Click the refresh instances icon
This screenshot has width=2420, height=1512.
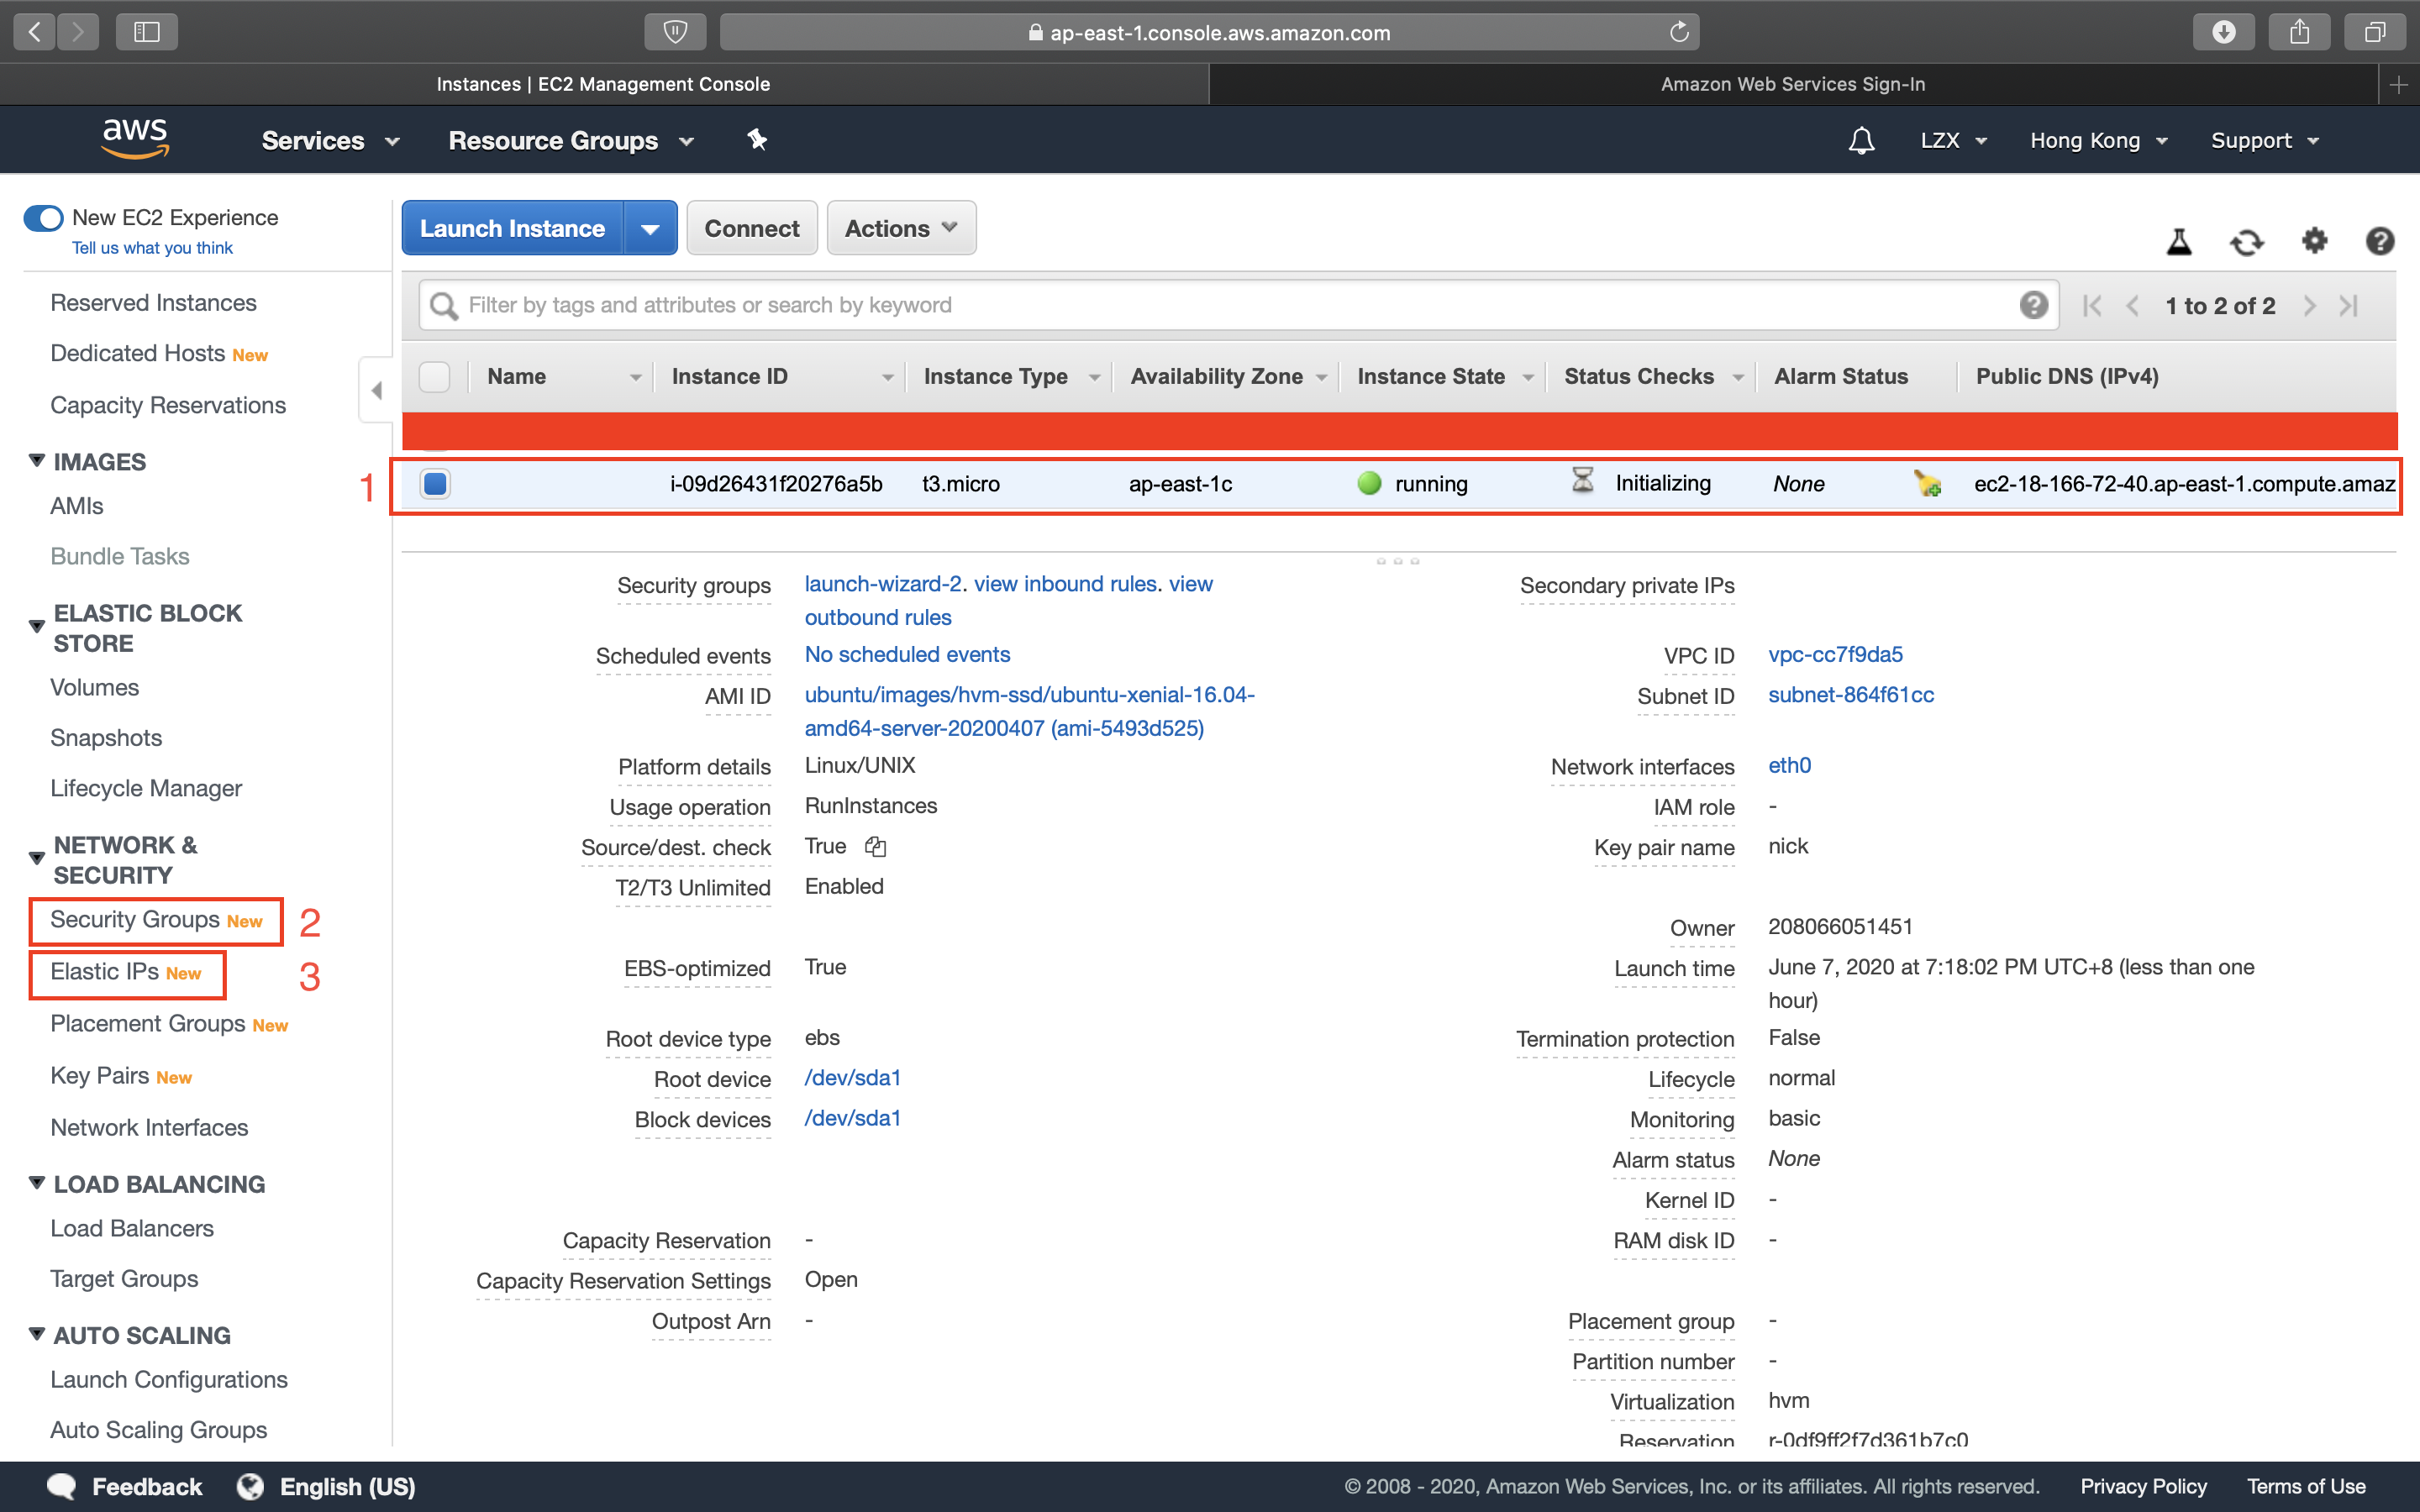click(x=2246, y=242)
